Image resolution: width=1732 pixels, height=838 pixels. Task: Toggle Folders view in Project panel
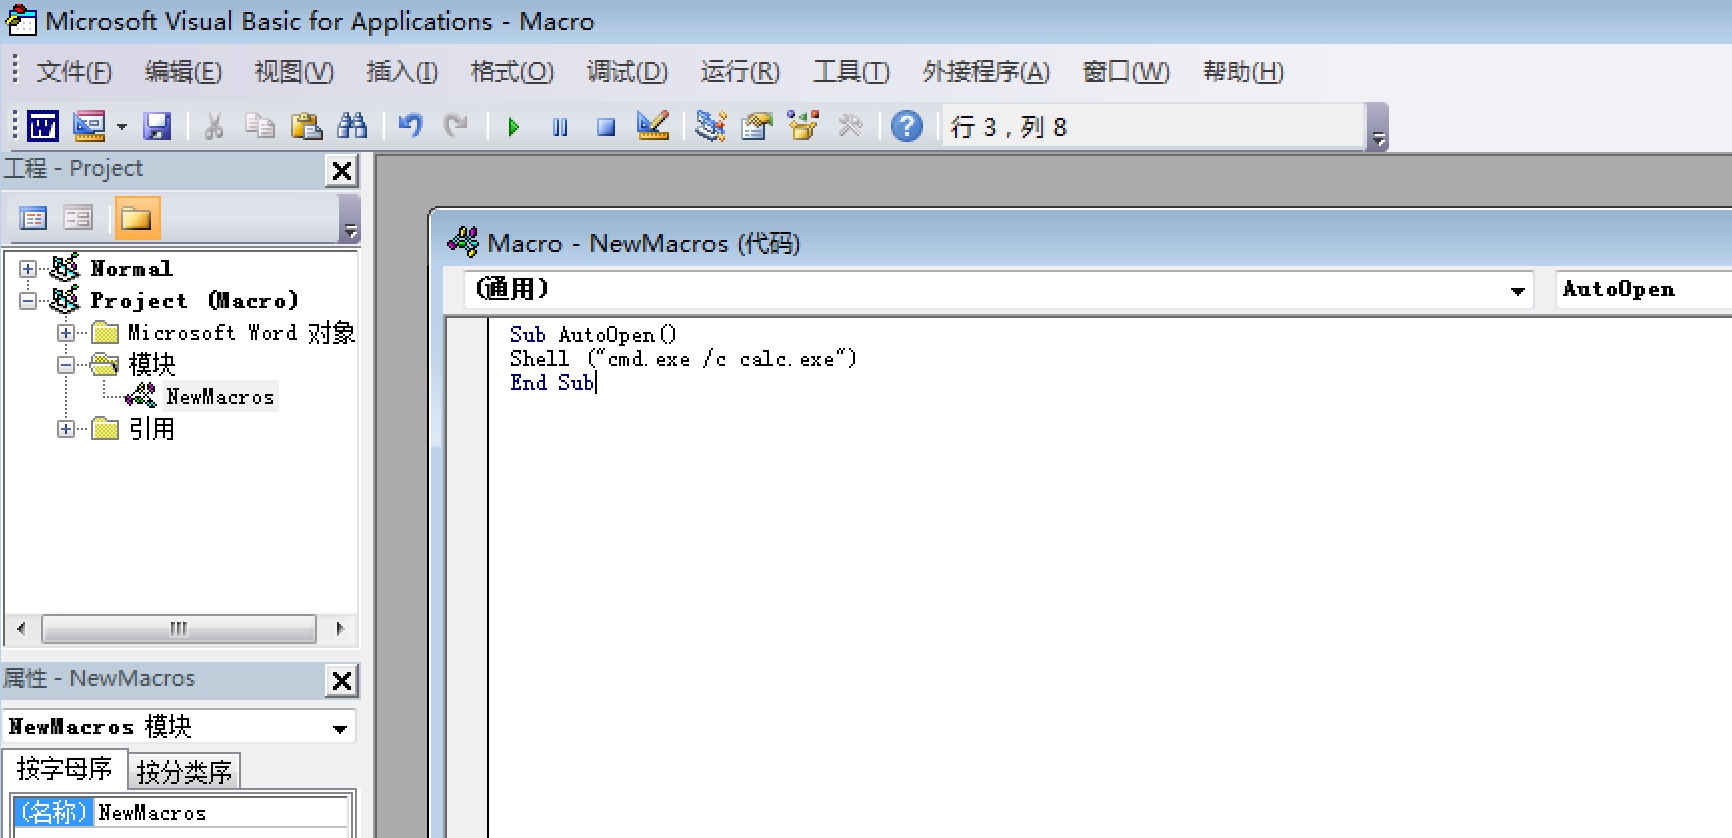(137, 218)
